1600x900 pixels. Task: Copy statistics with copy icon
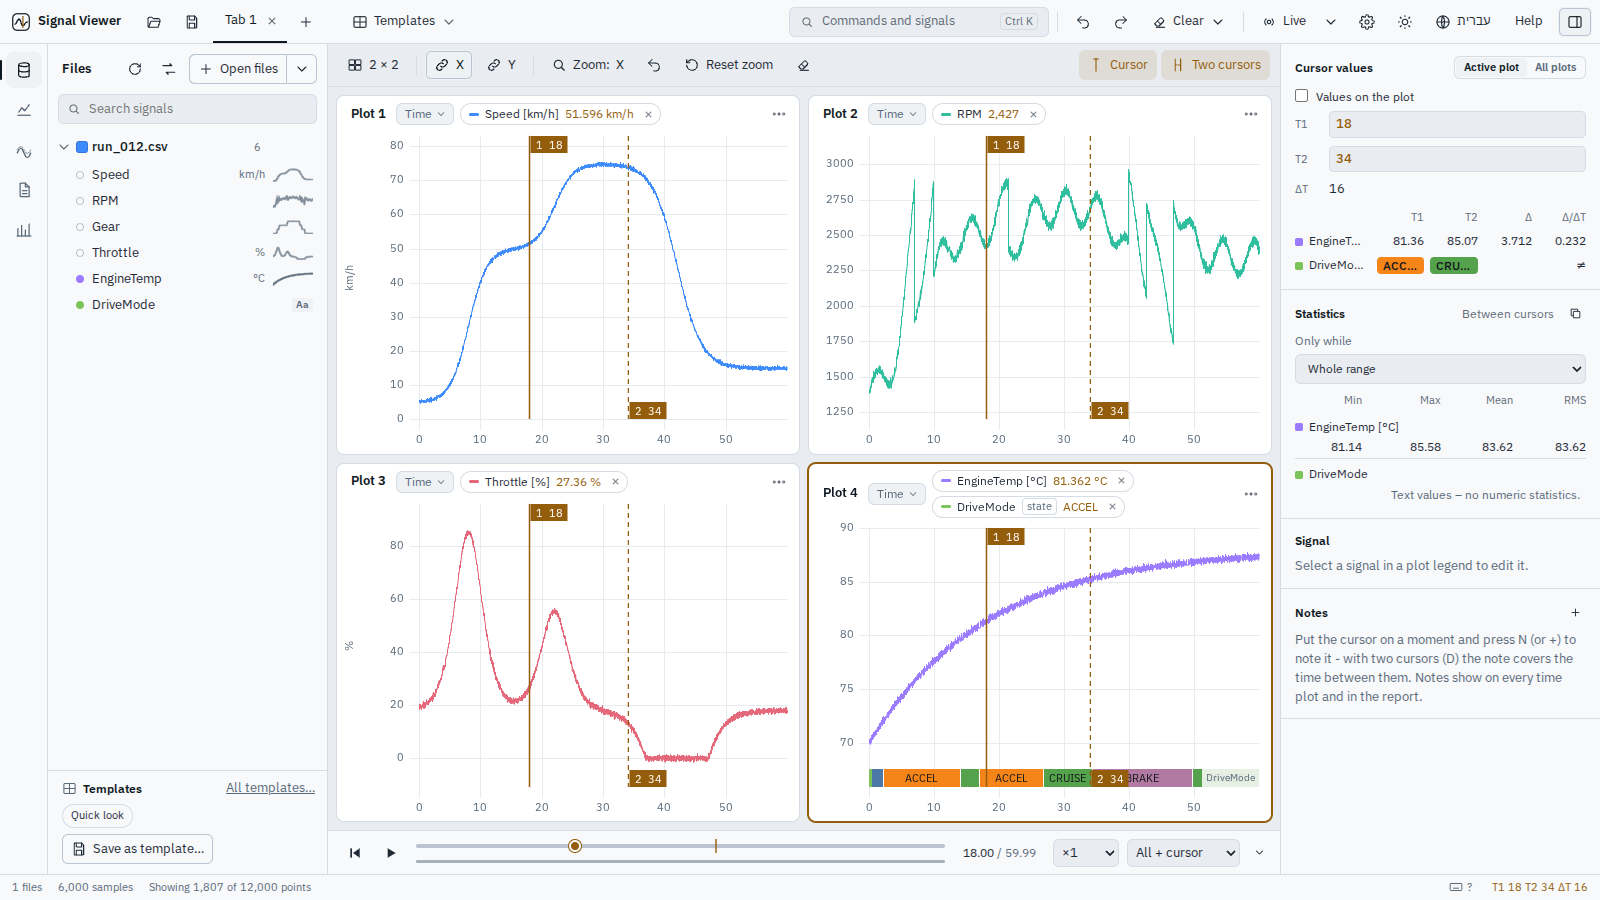pos(1576,314)
